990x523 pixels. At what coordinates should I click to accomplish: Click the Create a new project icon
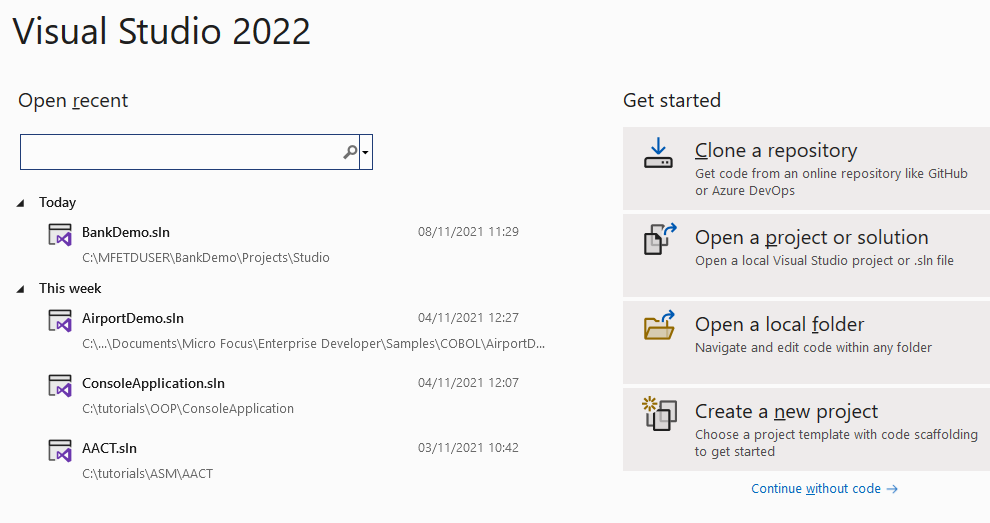pos(659,413)
